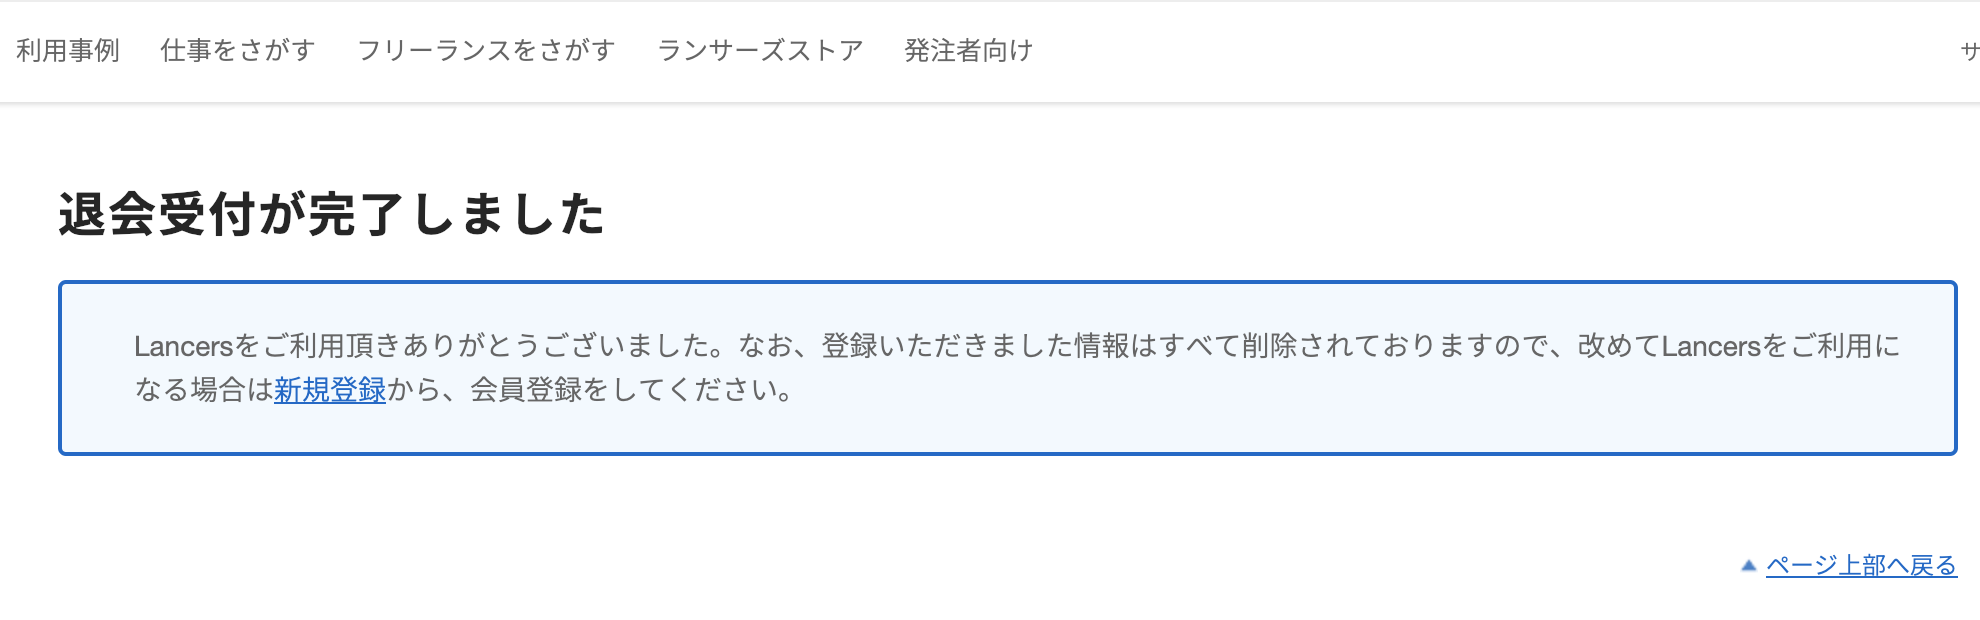The height and width of the screenshot is (620, 1980).
Task: Open ランサーズストア from the navigation
Action: pyautogui.click(x=760, y=50)
